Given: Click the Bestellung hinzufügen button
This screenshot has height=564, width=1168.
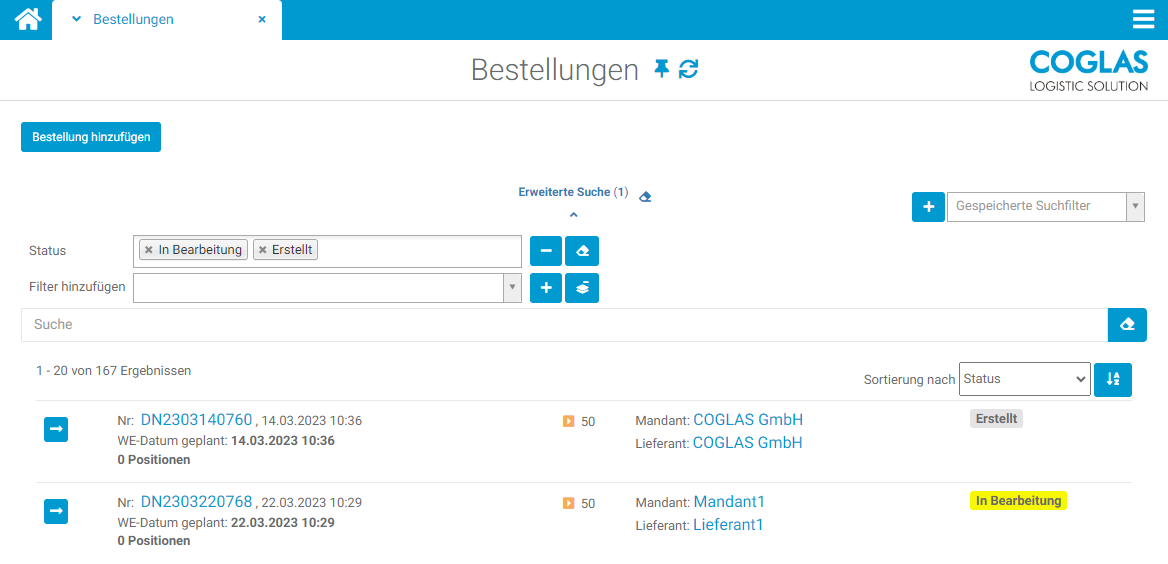Looking at the screenshot, I should click(x=91, y=137).
